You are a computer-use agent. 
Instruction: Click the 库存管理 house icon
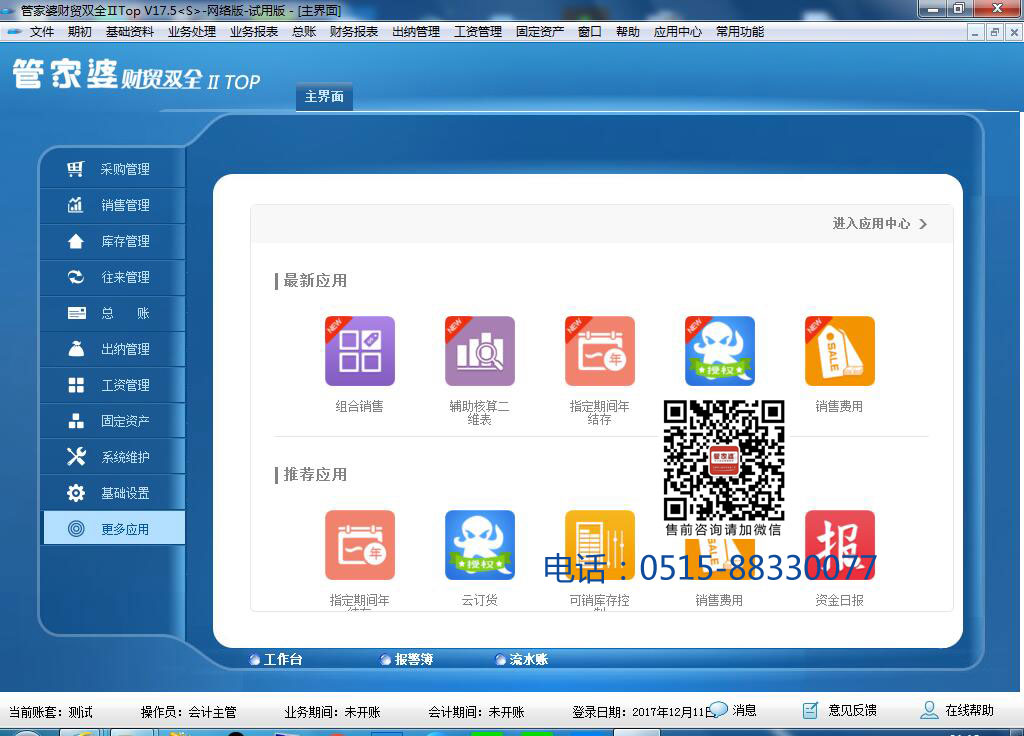(x=76, y=241)
